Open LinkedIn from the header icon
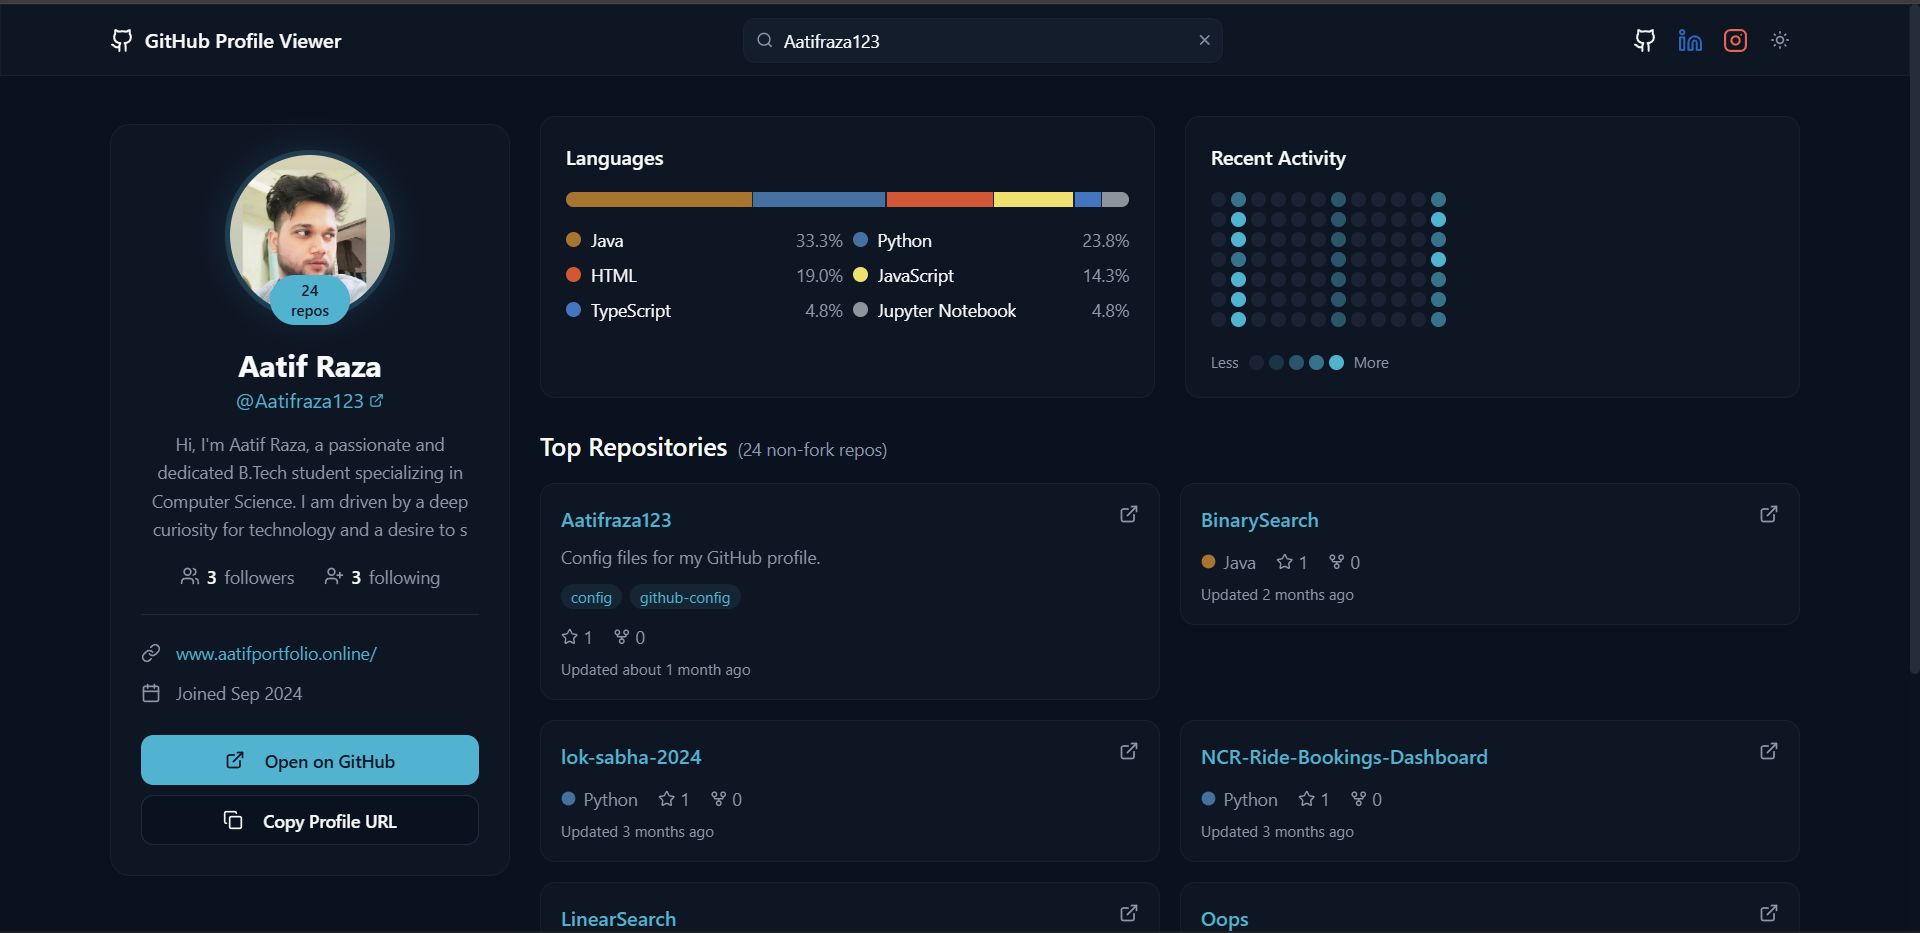Image resolution: width=1920 pixels, height=933 pixels. point(1690,40)
